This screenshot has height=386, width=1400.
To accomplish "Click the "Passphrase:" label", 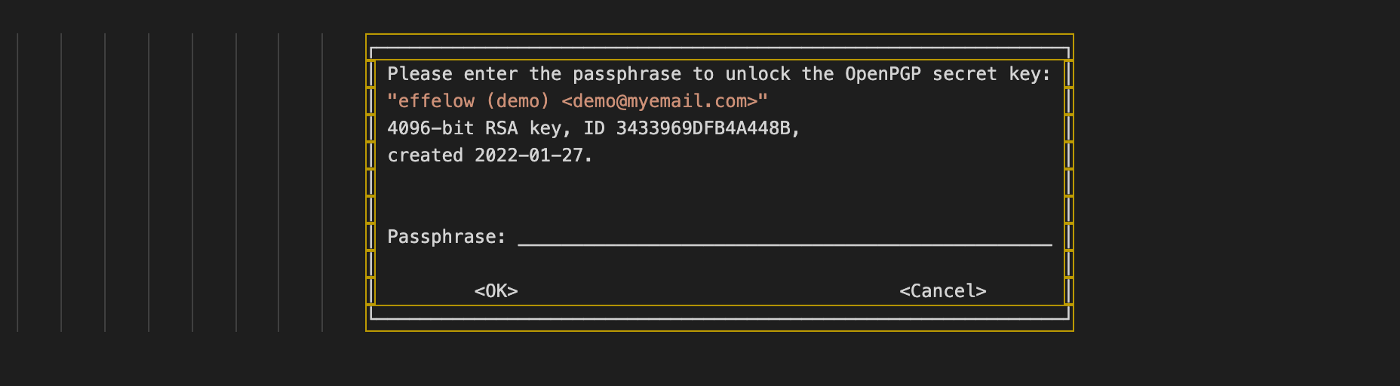I will pyautogui.click(x=447, y=237).
